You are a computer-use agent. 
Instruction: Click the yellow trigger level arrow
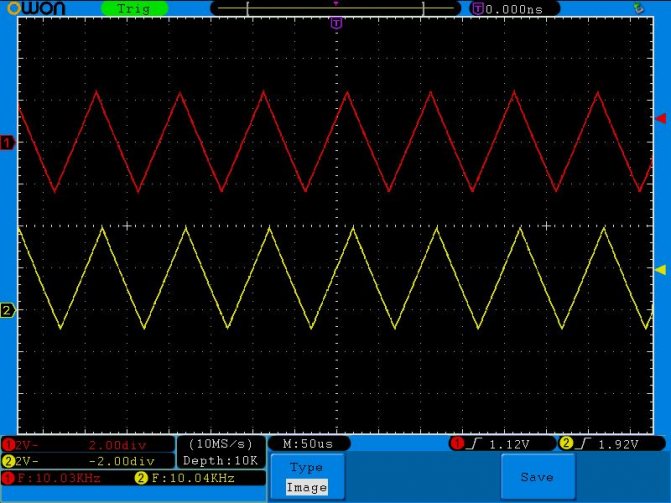click(x=661, y=270)
